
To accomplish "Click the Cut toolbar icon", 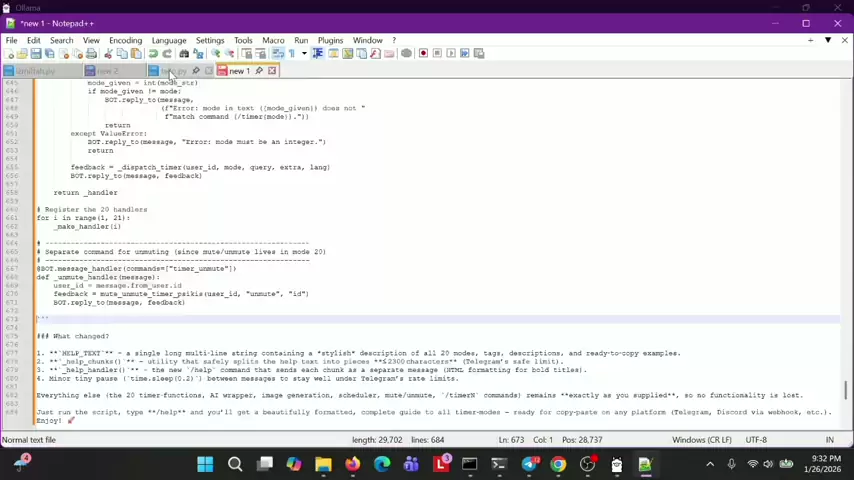I will click(108, 53).
